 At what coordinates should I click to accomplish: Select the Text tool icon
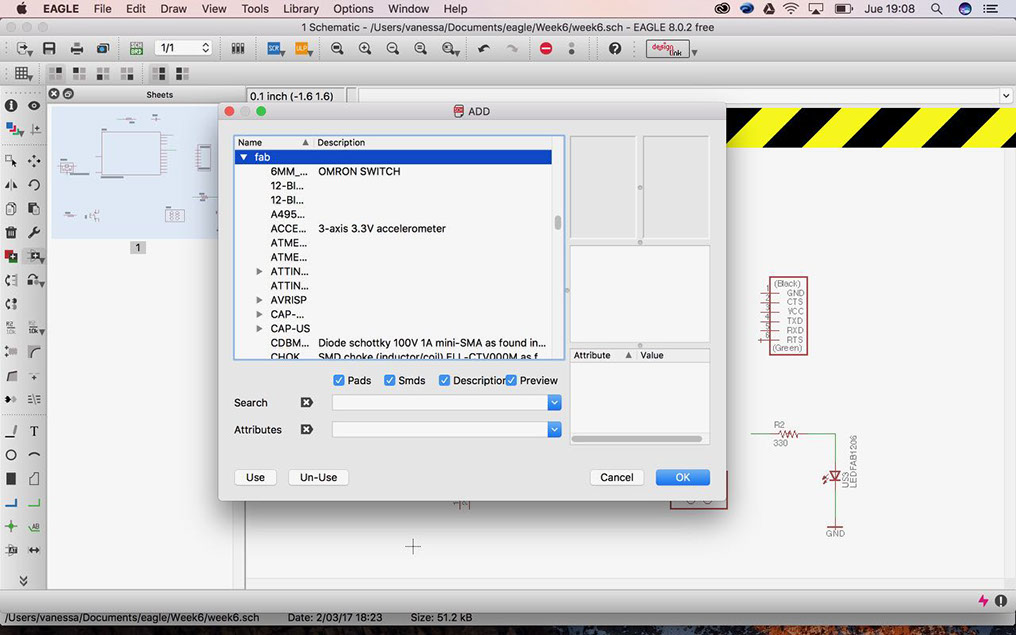[34, 431]
